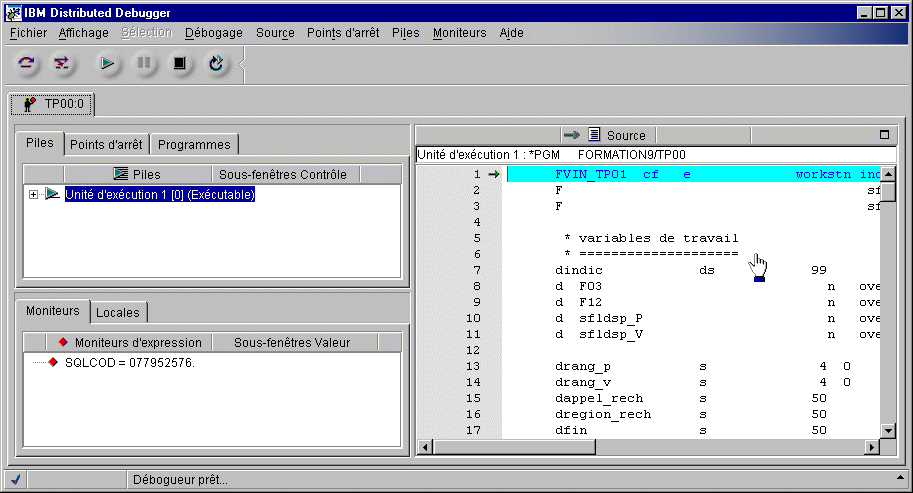Image resolution: width=913 pixels, height=493 pixels.
Task: Open the Débogage menu
Action: (x=213, y=33)
